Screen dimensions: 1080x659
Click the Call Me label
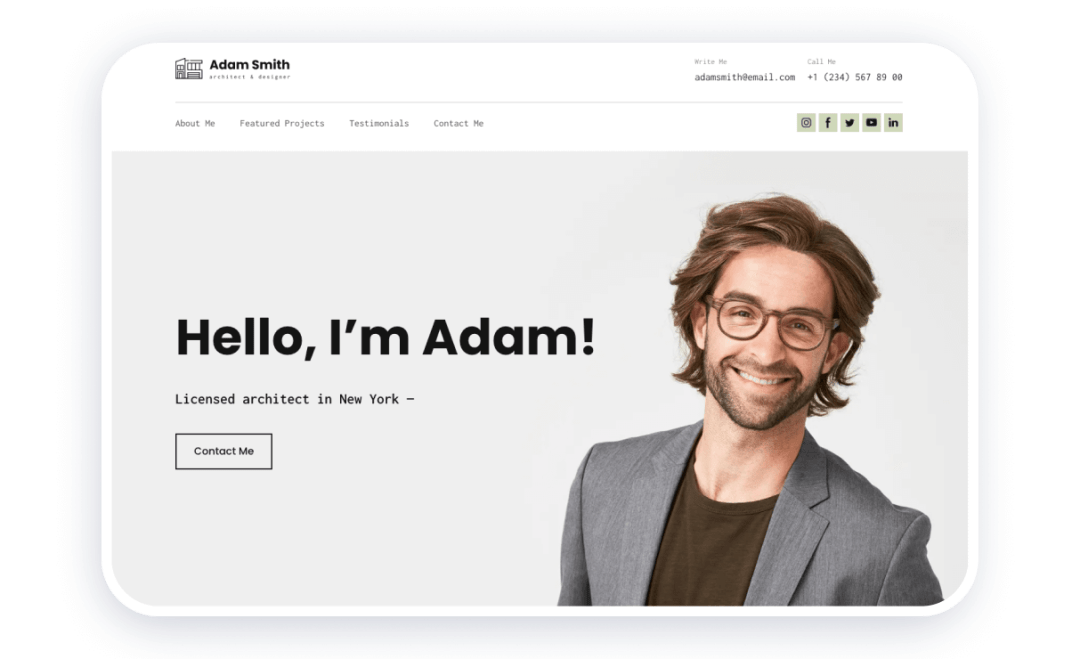(821, 61)
